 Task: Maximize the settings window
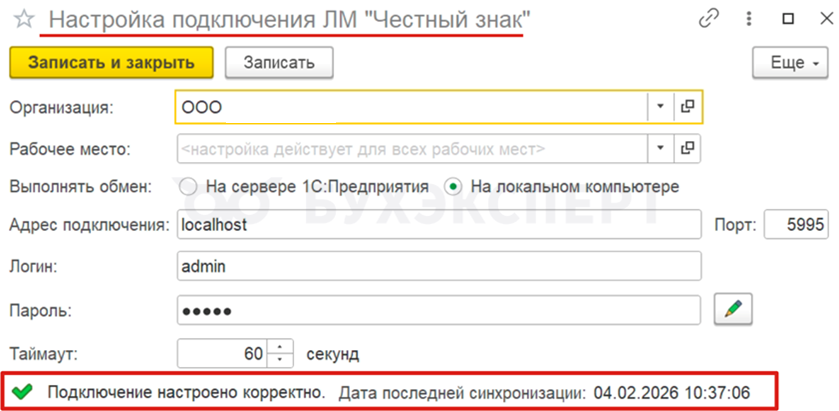[787, 19]
